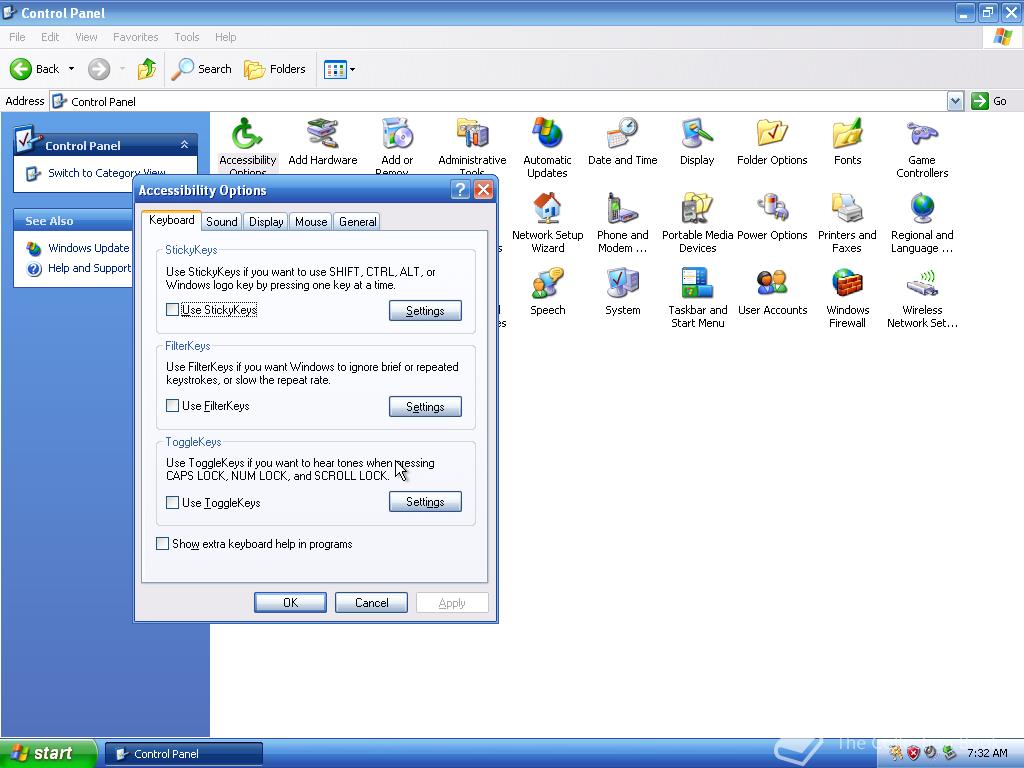Open User Accounts icon
1024x768 pixels.
tap(772, 291)
